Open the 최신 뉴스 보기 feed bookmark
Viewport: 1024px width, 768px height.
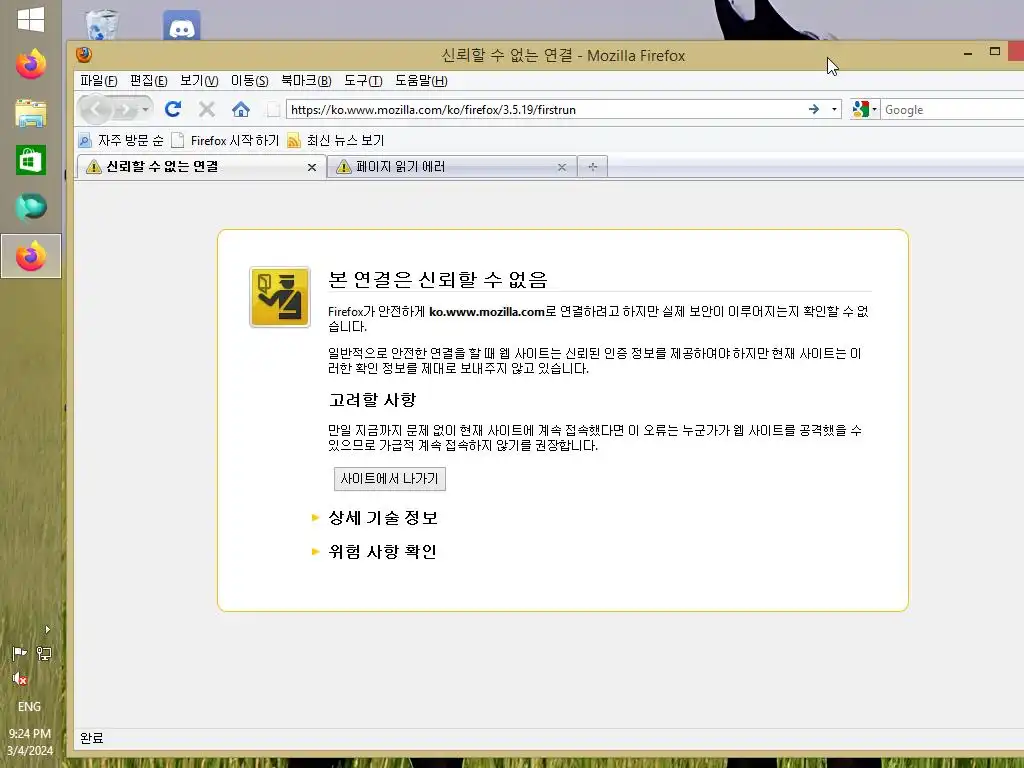tap(336, 140)
